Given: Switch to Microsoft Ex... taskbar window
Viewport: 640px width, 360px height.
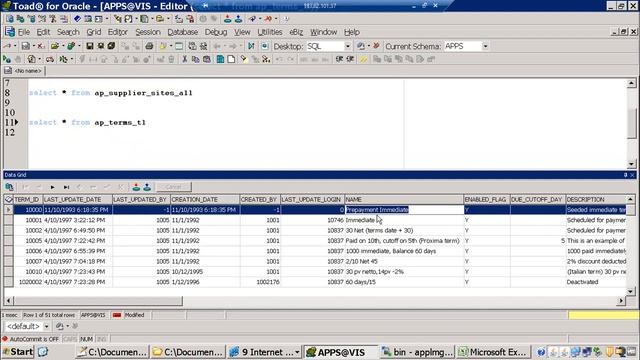Looking at the screenshot, I should [x=493, y=352].
